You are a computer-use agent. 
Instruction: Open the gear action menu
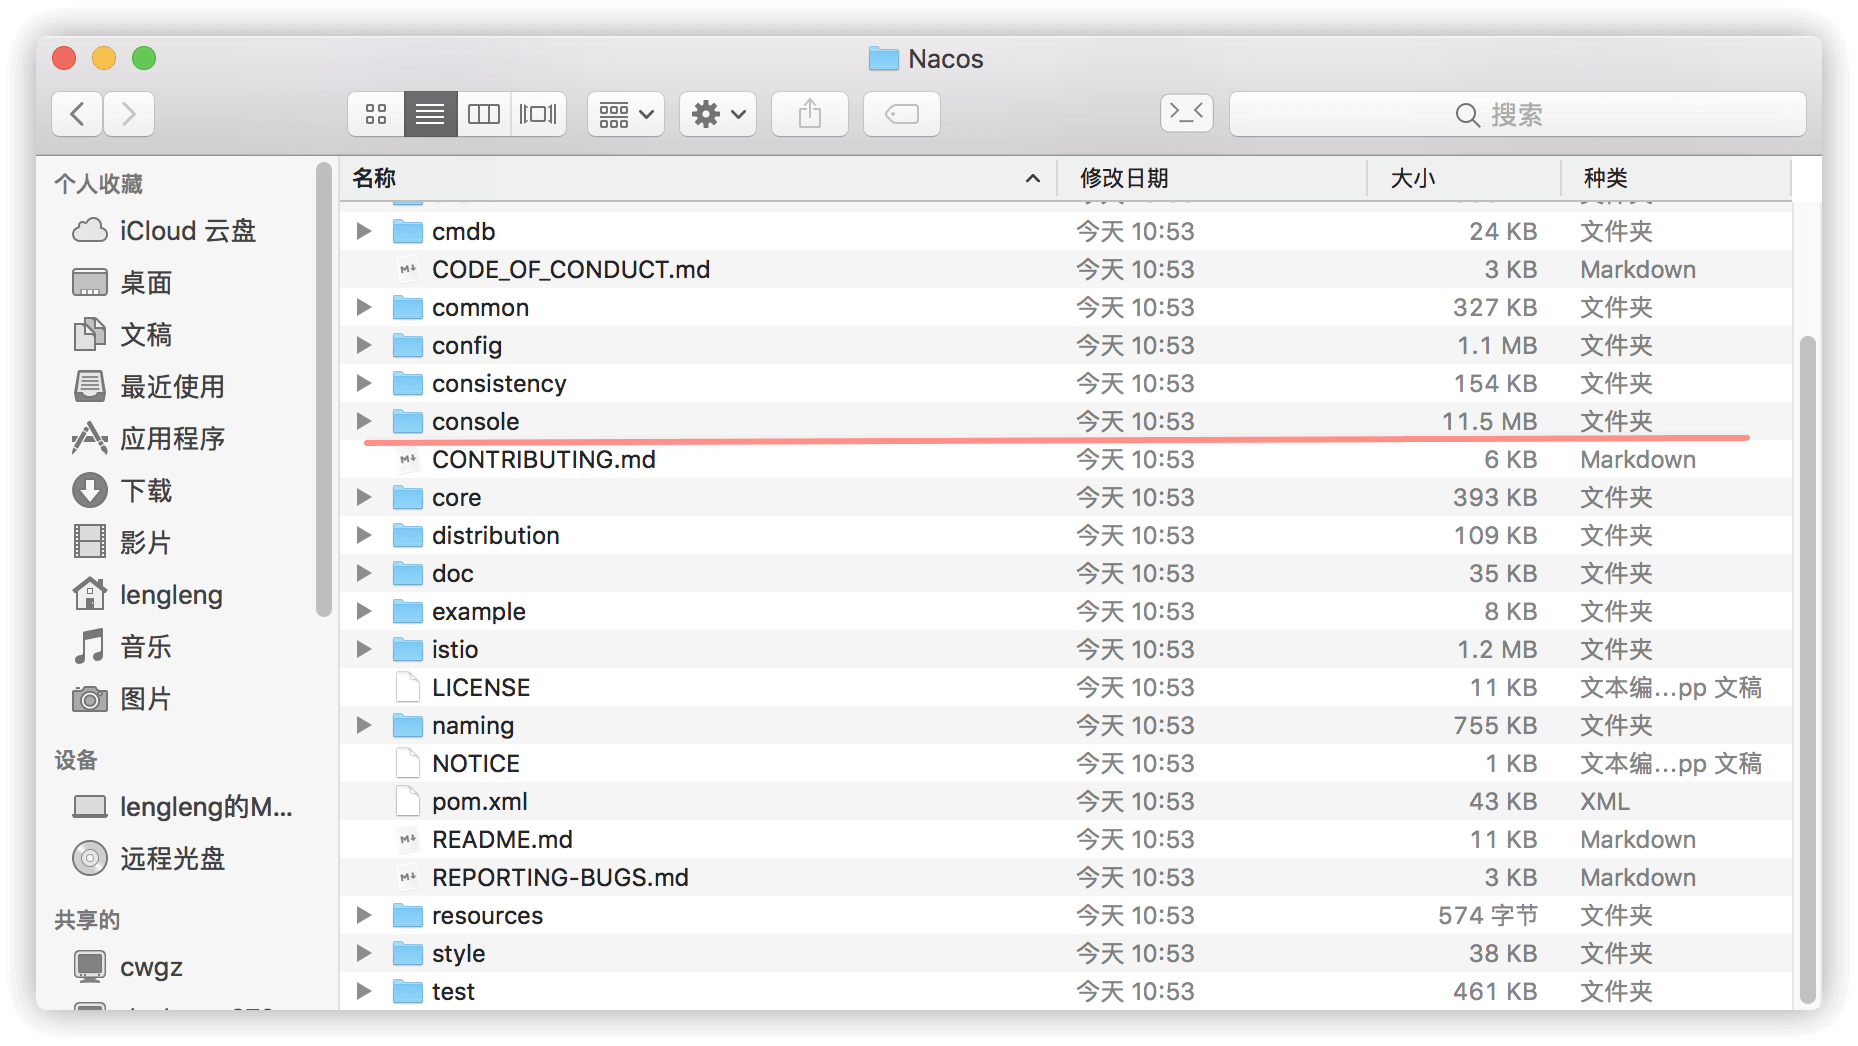pos(718,114)
